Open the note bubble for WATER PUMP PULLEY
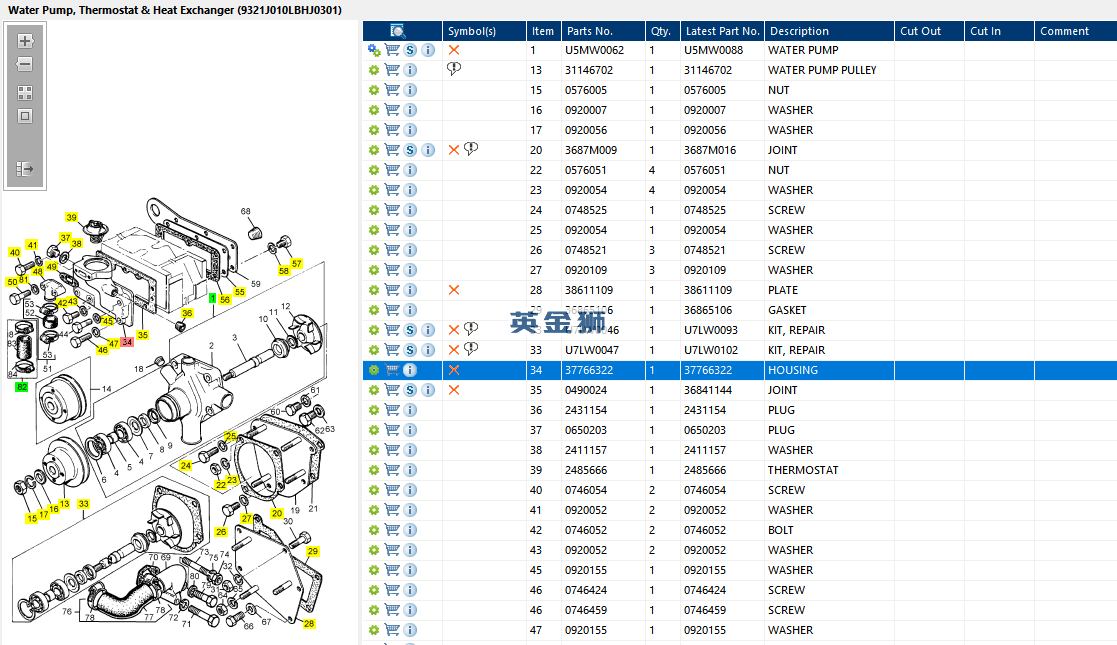The height and width of the screenshot is (645, 1117). coord(454,68)
